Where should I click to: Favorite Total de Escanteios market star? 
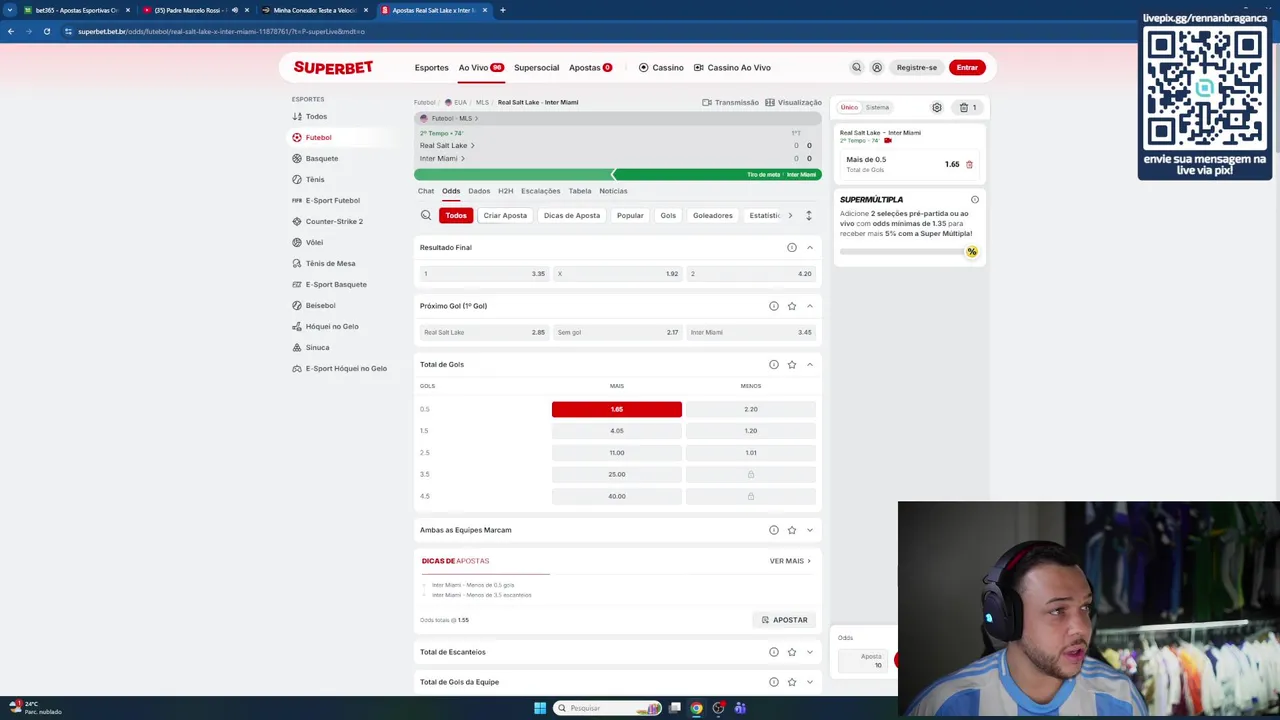click(x=792, y=652)
